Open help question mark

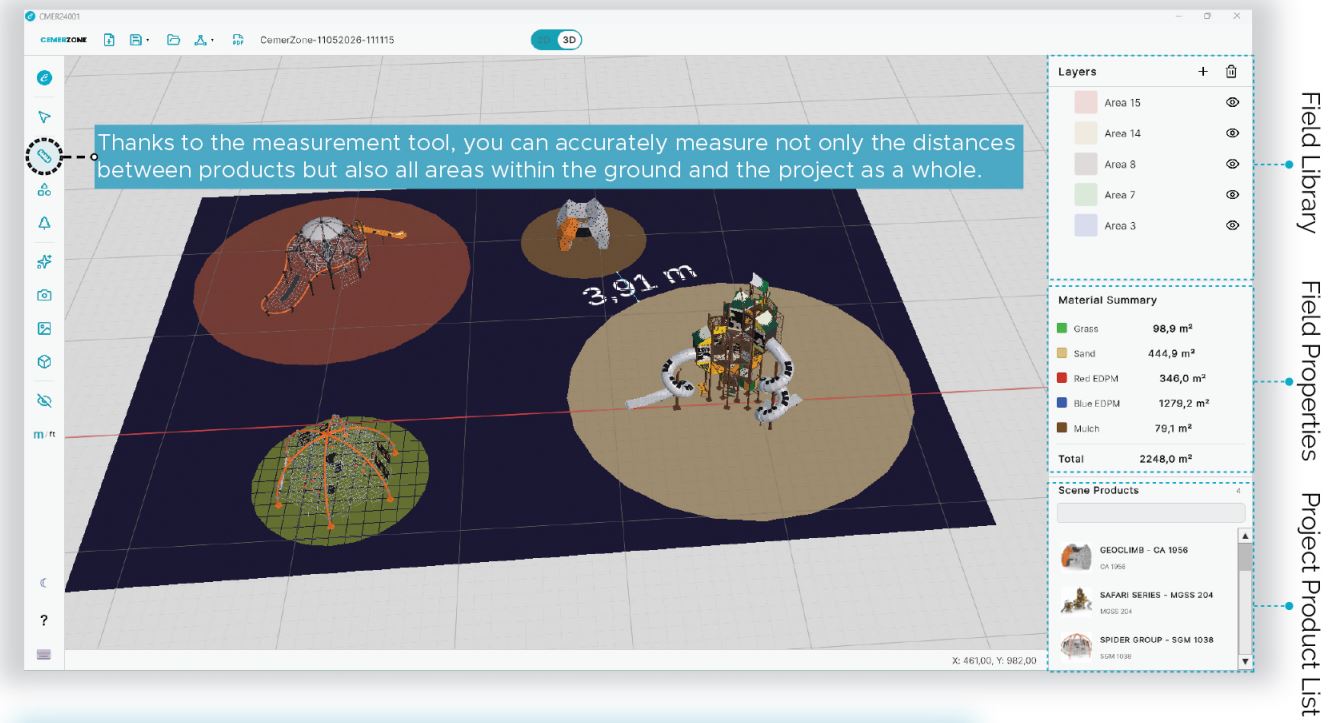44,620
